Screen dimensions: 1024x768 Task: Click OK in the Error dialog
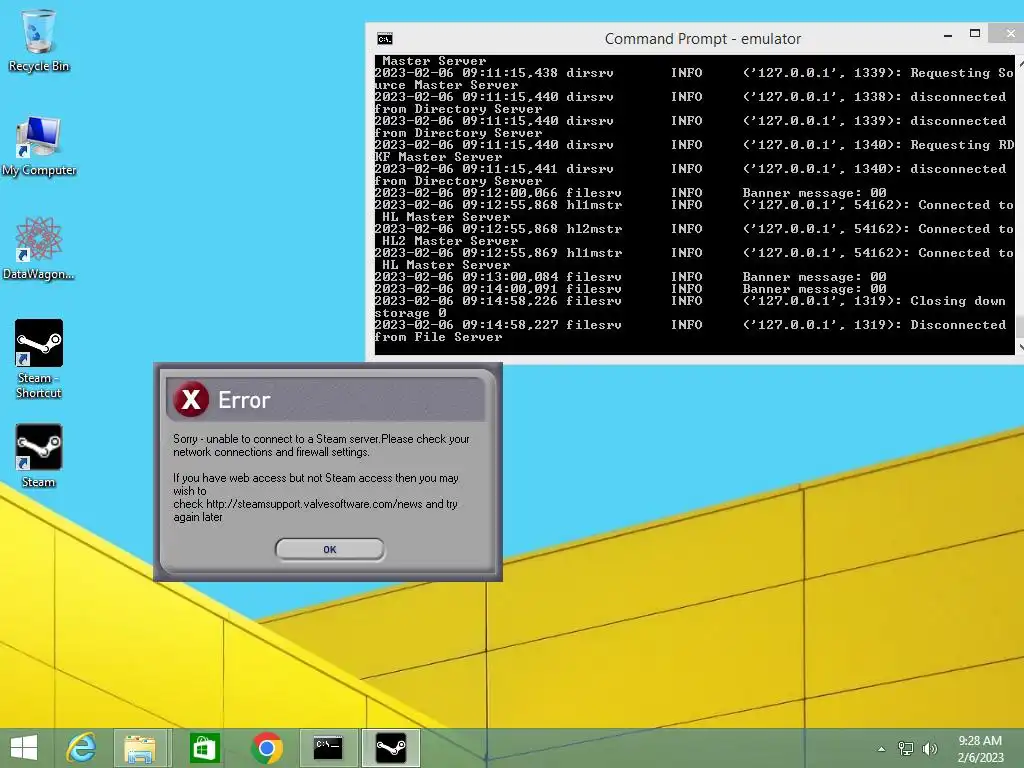tap(330, 549)
